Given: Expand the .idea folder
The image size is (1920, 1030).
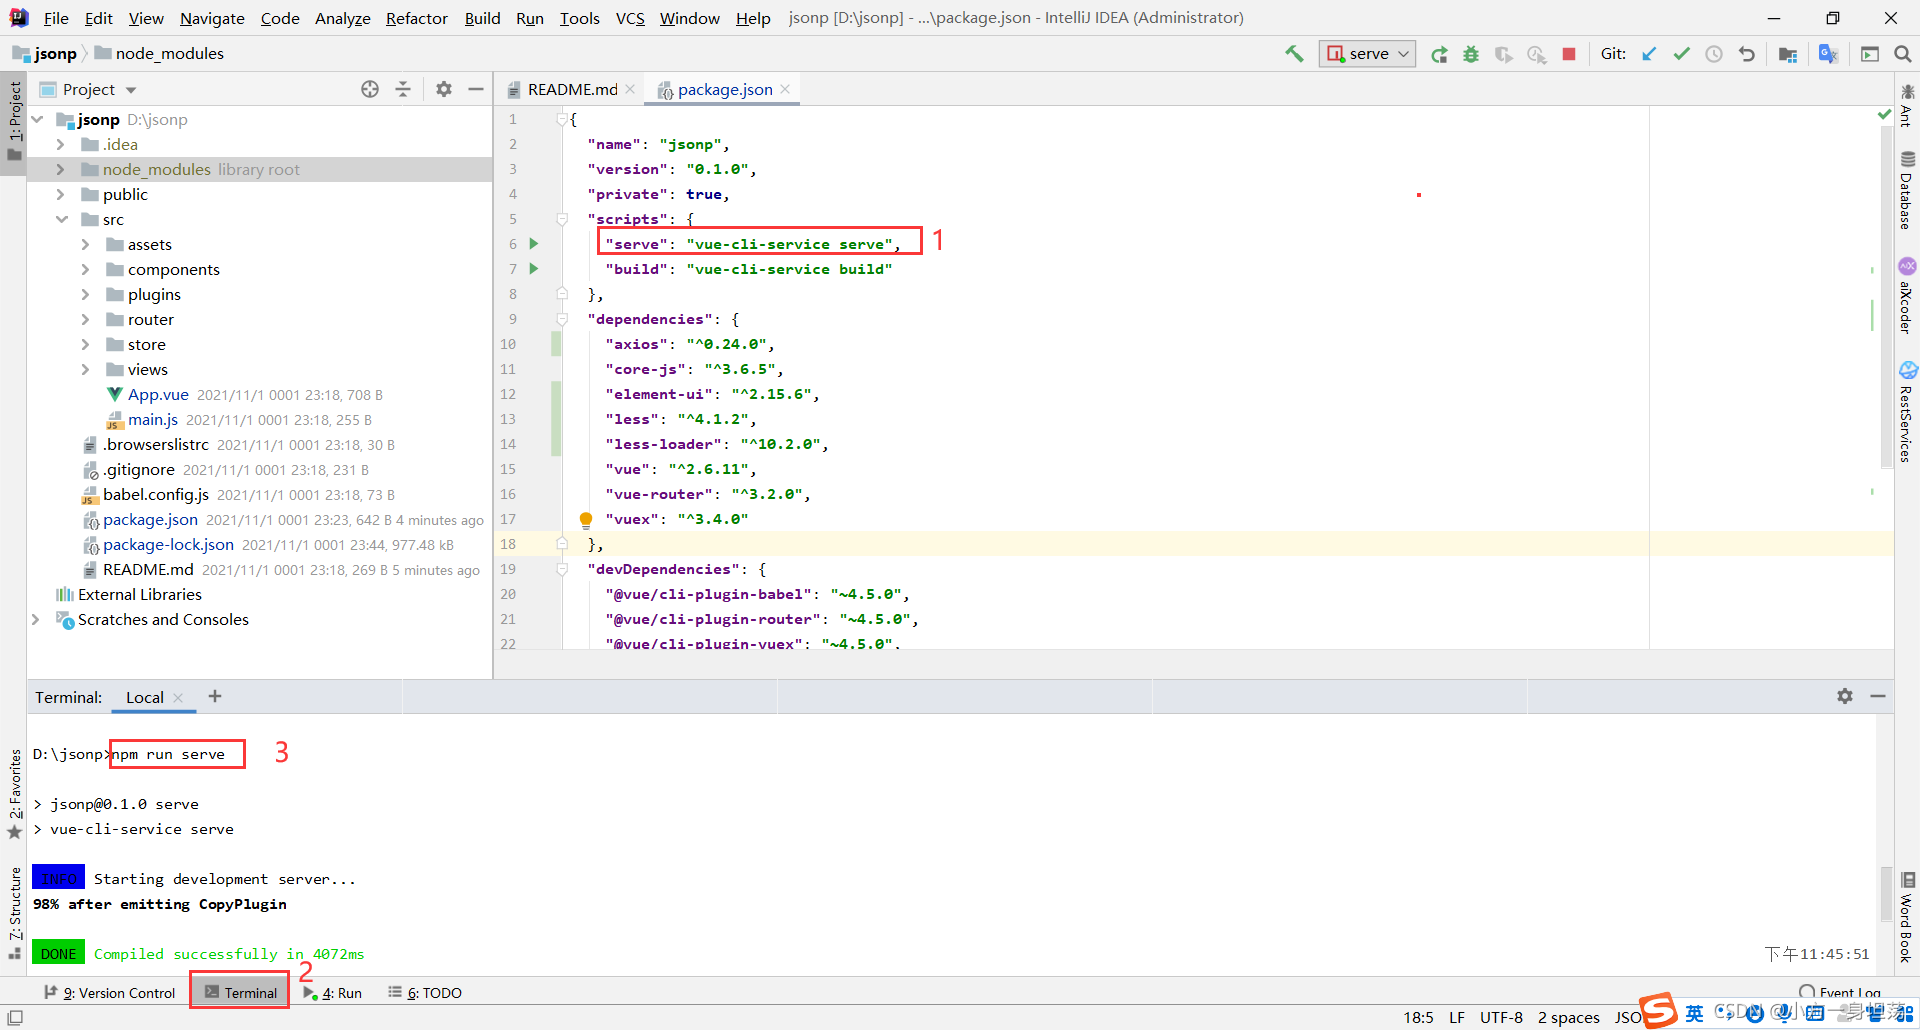Looking at the screenshot, I should coord(61,144).
